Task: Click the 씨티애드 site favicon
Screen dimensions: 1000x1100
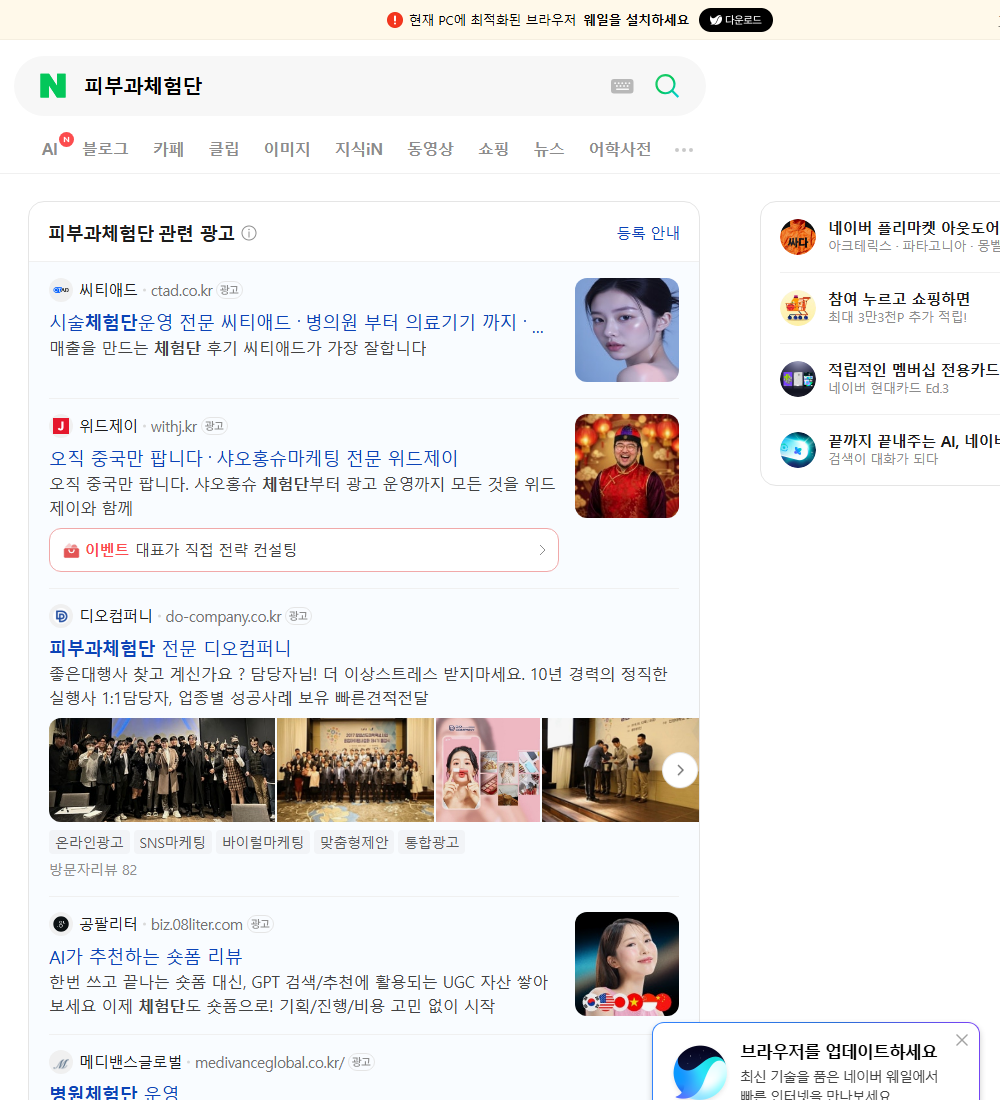Action: pos(61,290)
